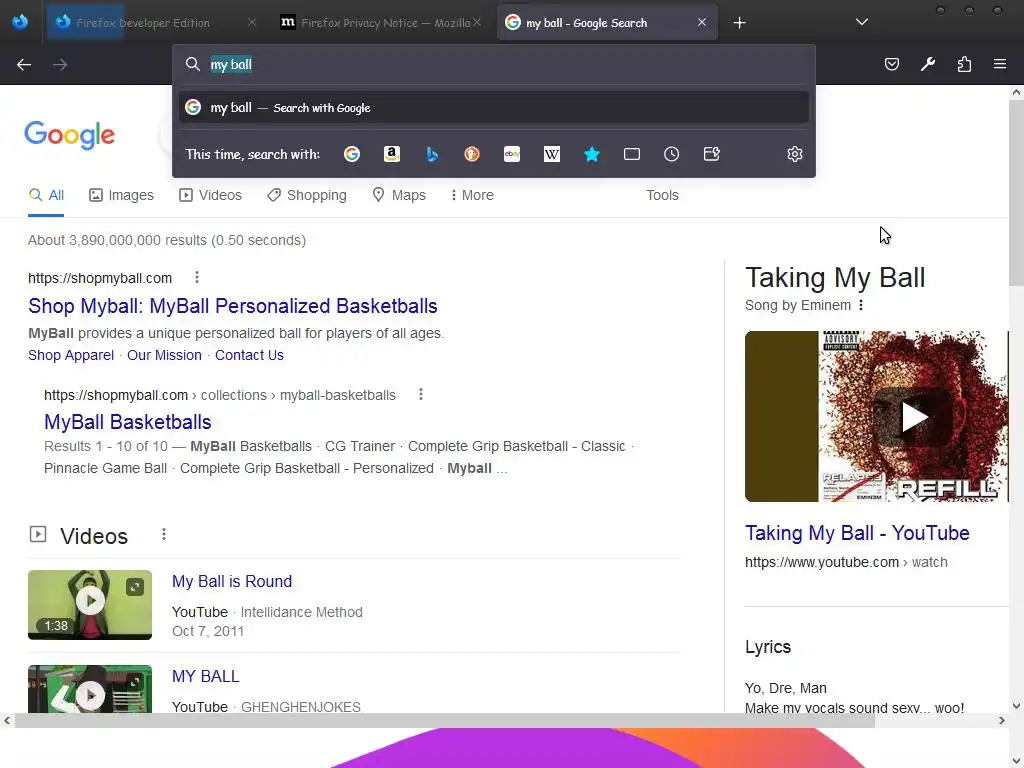Screen dimensions: 1024x768
Task: Play the Relapse Refill album video thumbnail
Action: (x=877, y=417)
